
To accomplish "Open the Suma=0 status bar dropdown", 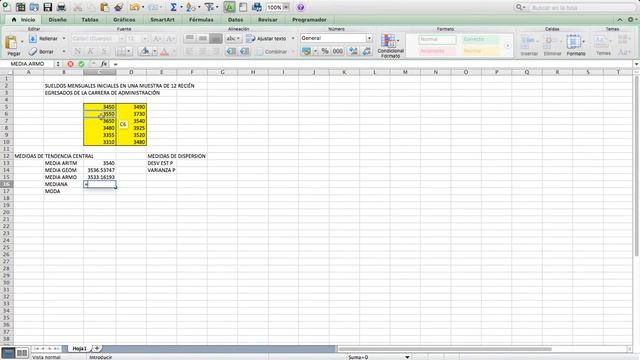I will pyautogui.click(x=407, y=357).
